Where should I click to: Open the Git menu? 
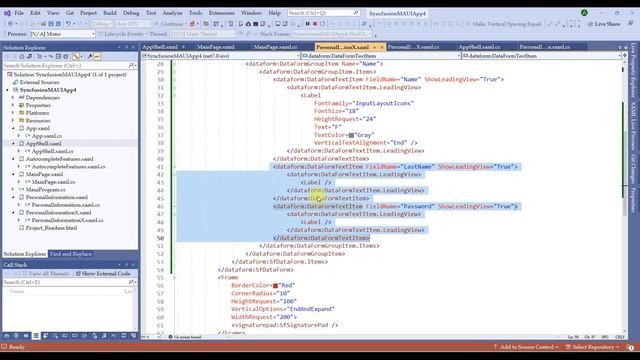(70, 13)
